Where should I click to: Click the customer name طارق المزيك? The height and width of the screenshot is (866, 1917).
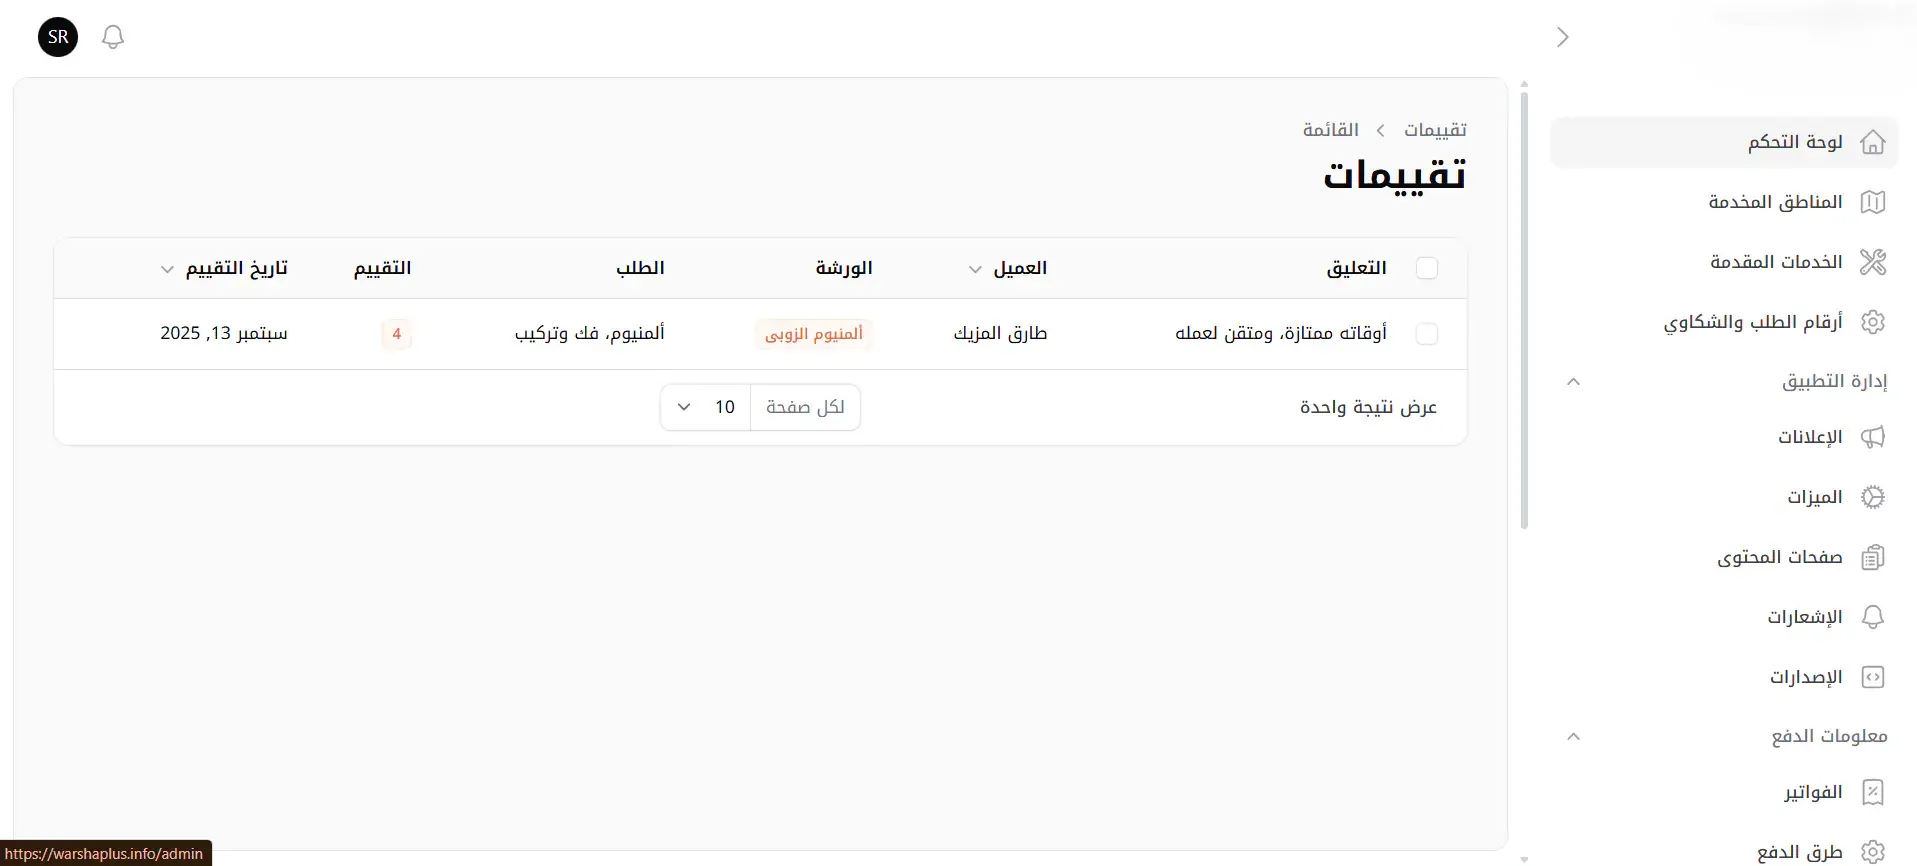click(1000, 333)
